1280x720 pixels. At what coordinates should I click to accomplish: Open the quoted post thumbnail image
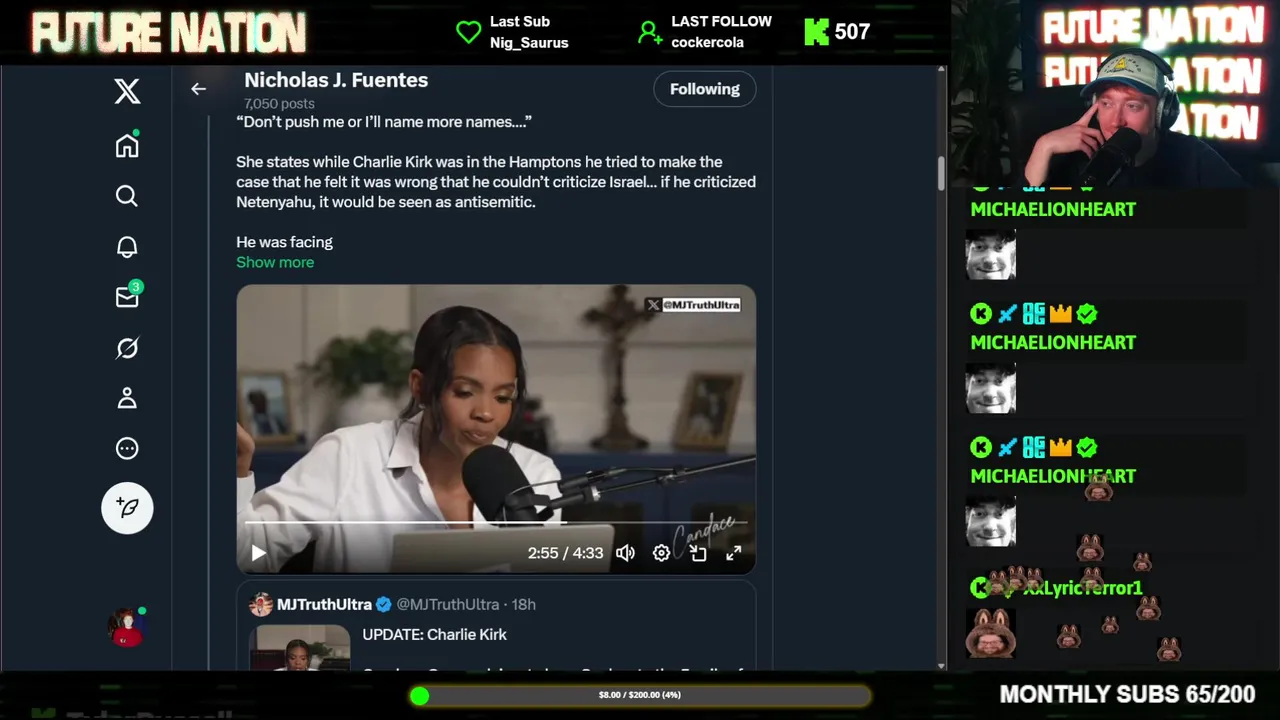(x=299, y=647)
